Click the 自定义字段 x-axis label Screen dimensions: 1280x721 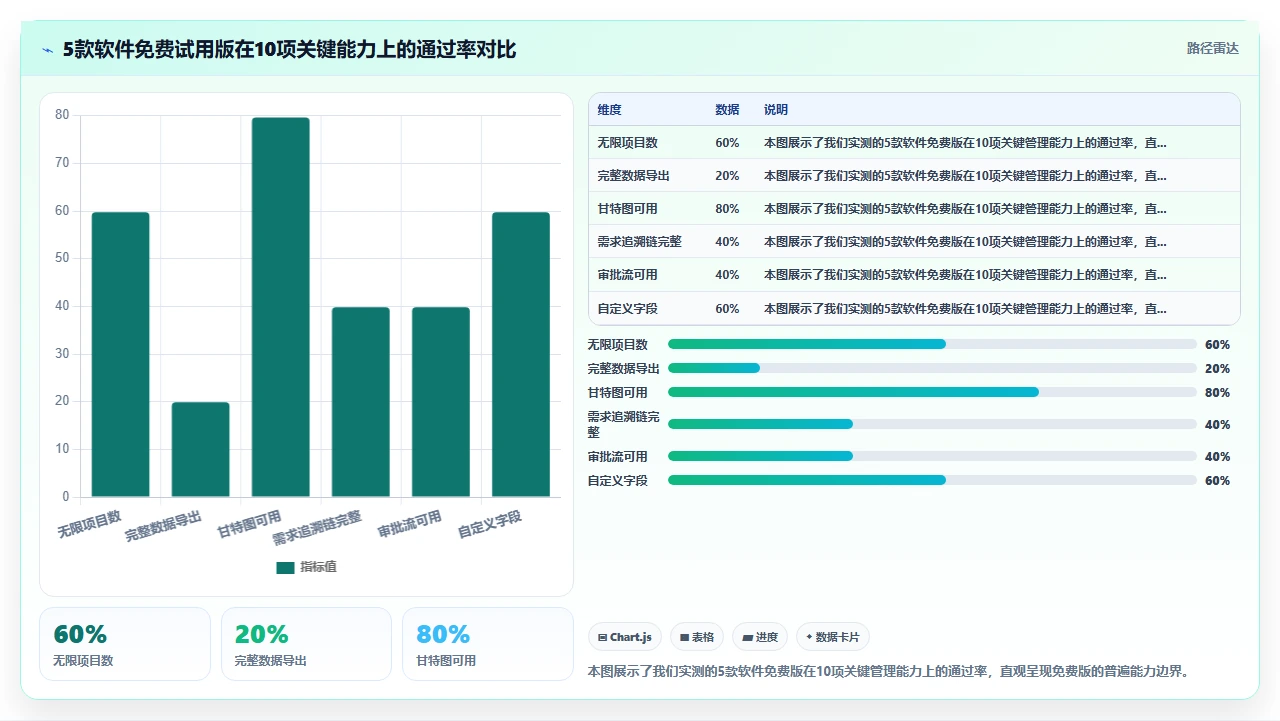click(x=489, y=524)
